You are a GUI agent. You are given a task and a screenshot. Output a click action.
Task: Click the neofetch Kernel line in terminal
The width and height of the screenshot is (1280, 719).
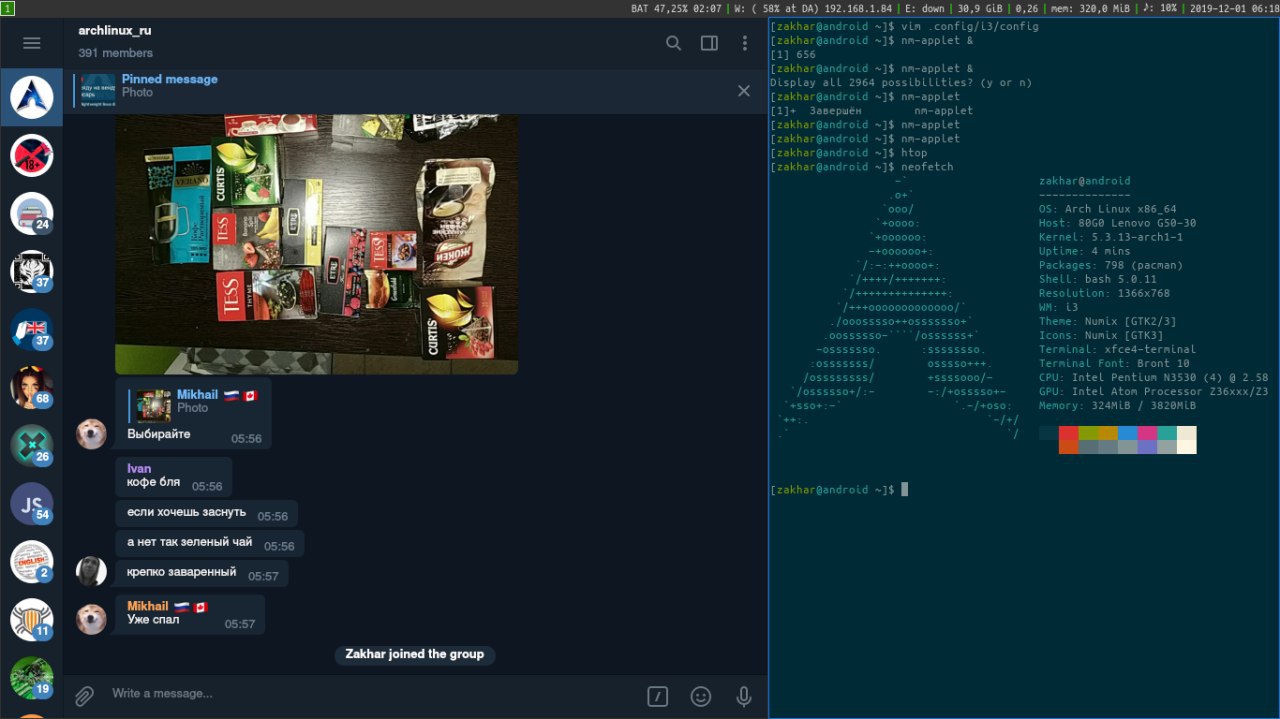pyautogui.click(x=1111, y=238)
